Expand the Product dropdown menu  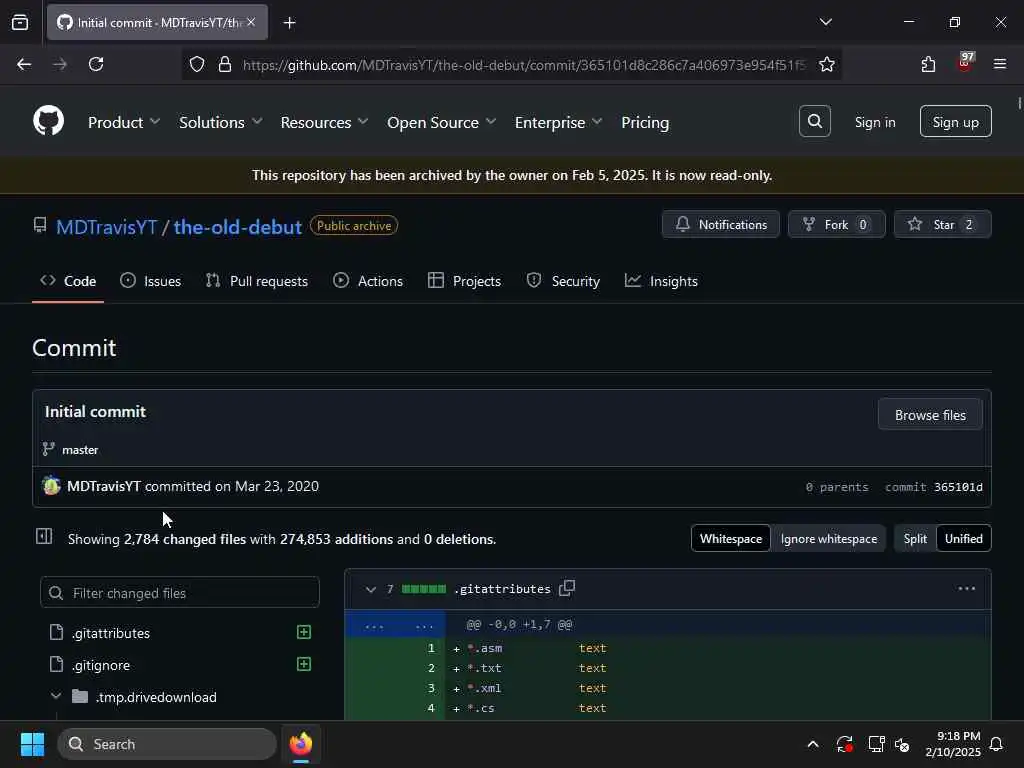124,122
